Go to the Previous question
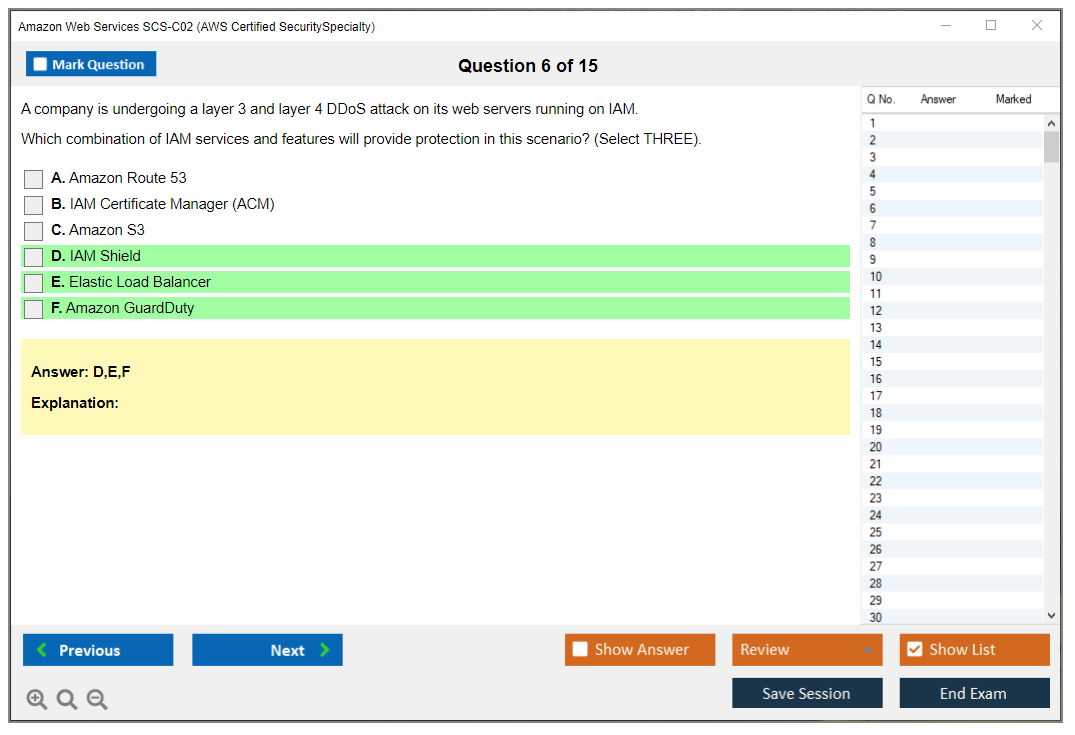1075x735 pixels. [x=98, y=650]
